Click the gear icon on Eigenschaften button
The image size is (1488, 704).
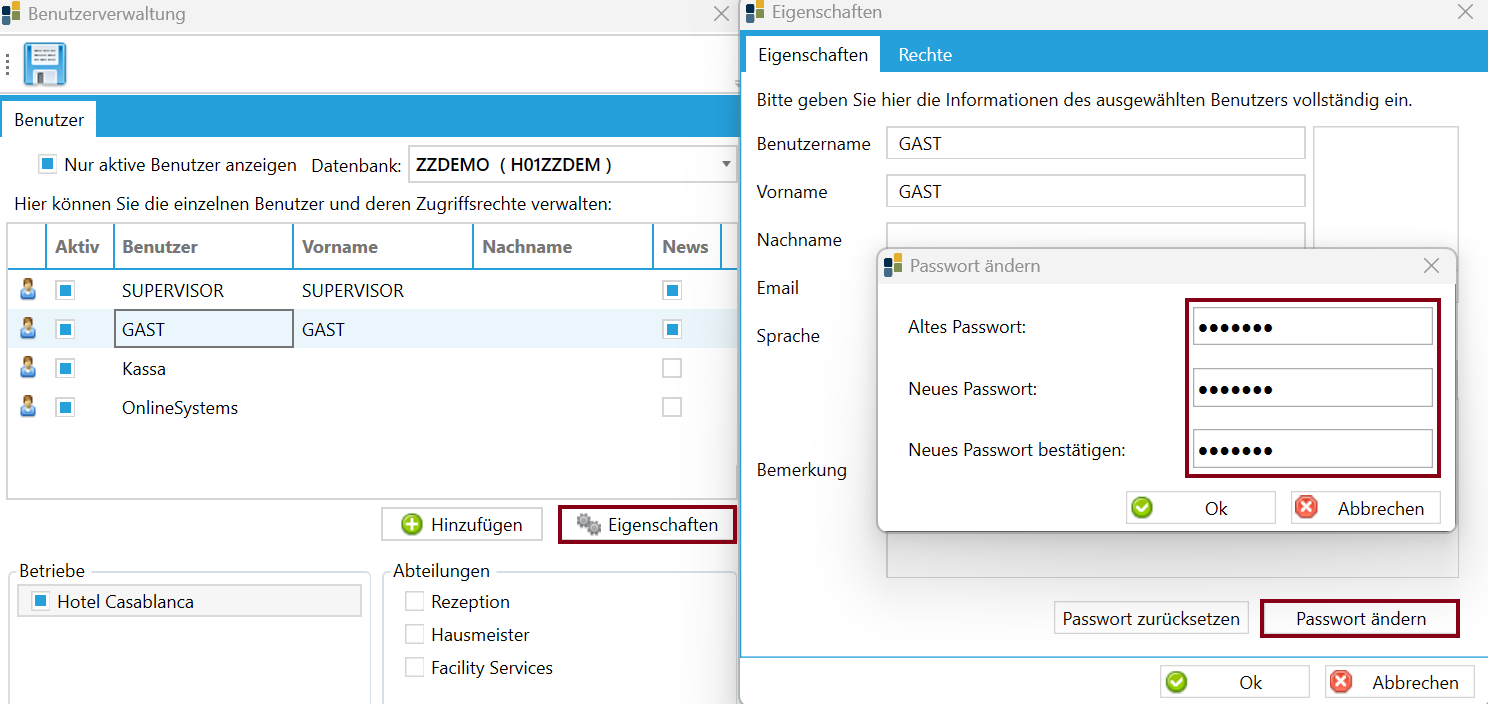(x=589, y=525)
